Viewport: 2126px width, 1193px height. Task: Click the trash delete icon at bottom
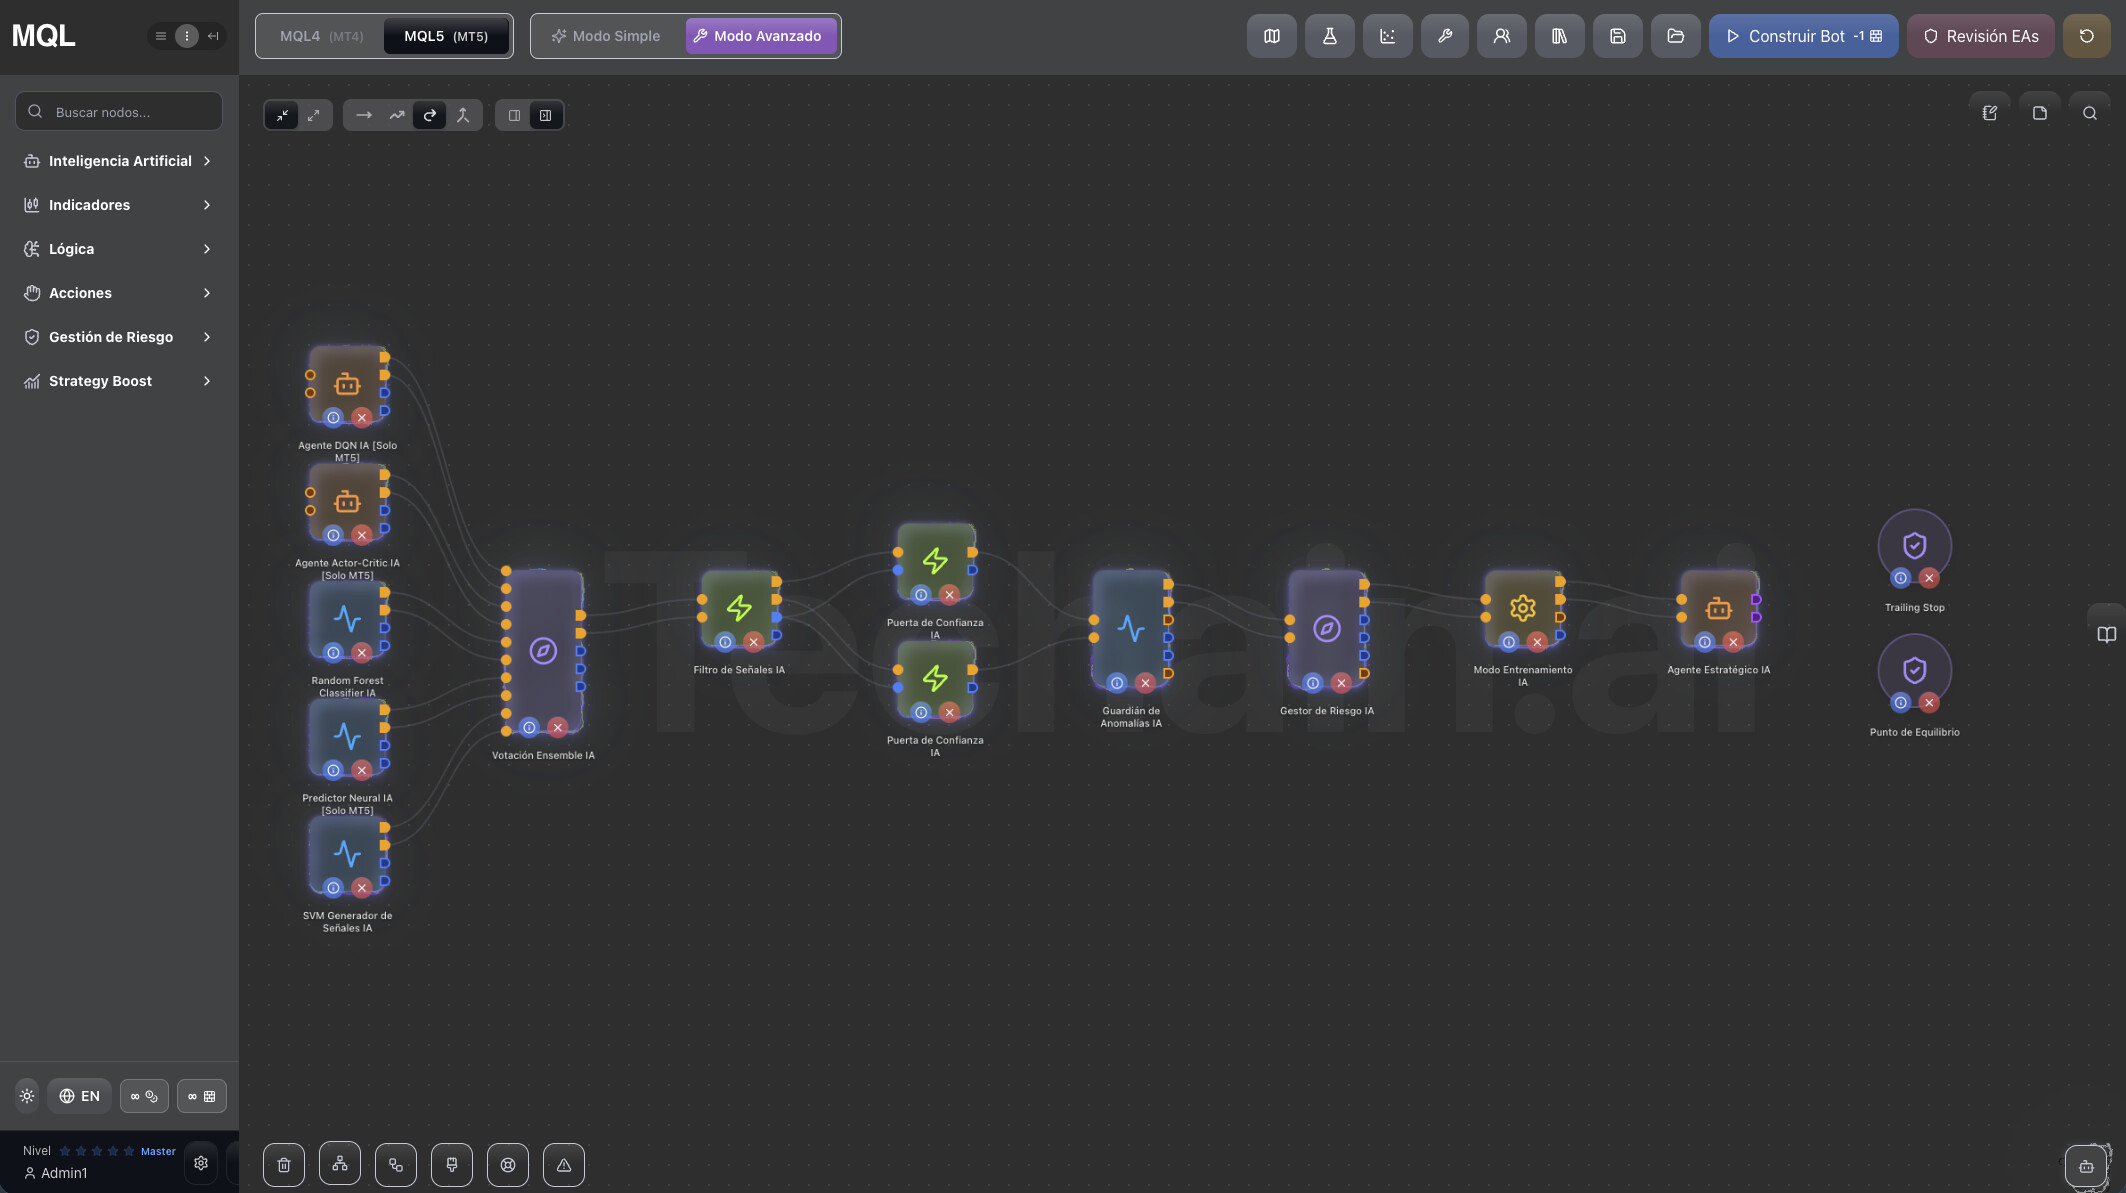click(284, 1165)
